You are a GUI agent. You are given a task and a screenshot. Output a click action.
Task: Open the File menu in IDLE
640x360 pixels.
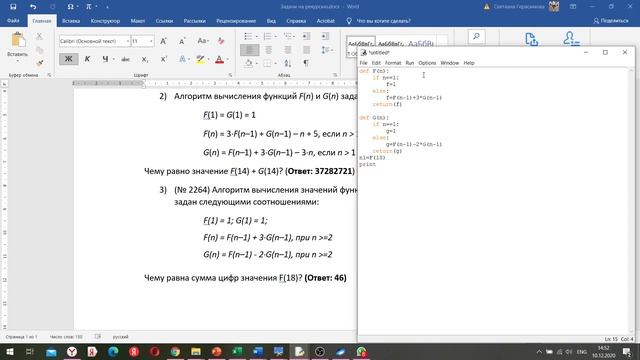tap(363, 63)
